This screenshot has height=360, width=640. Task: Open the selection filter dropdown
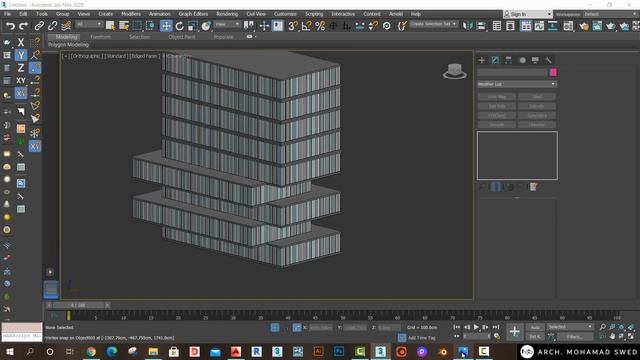[89, 24]
